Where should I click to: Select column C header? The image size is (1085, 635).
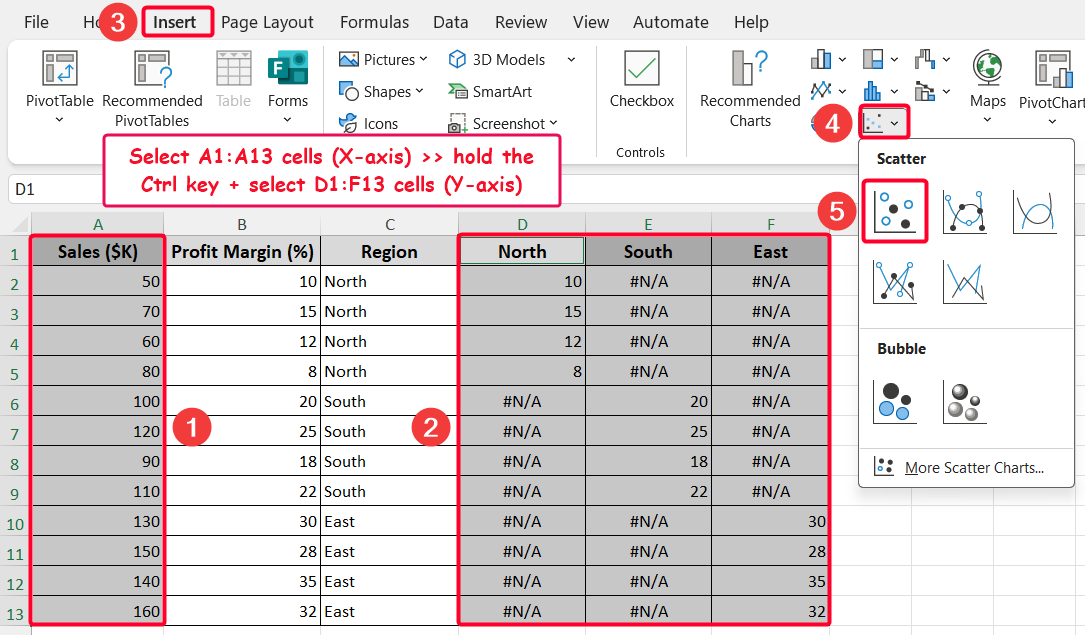(389, 225)
